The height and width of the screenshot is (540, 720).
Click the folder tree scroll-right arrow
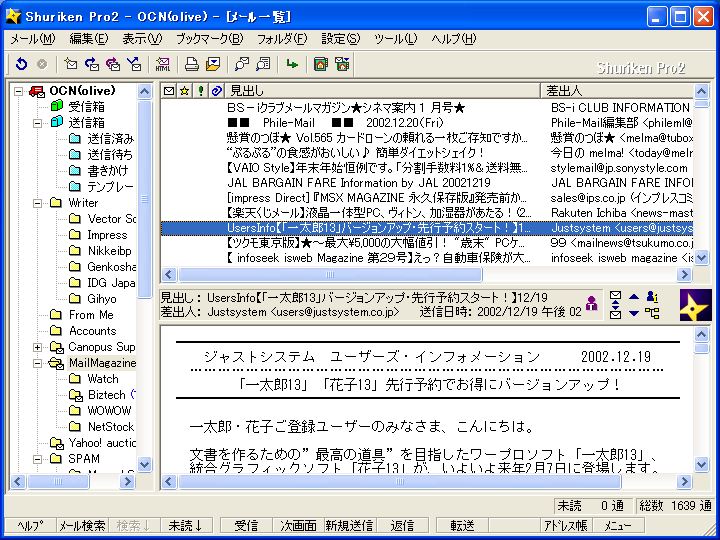click(x=127, y=482)
